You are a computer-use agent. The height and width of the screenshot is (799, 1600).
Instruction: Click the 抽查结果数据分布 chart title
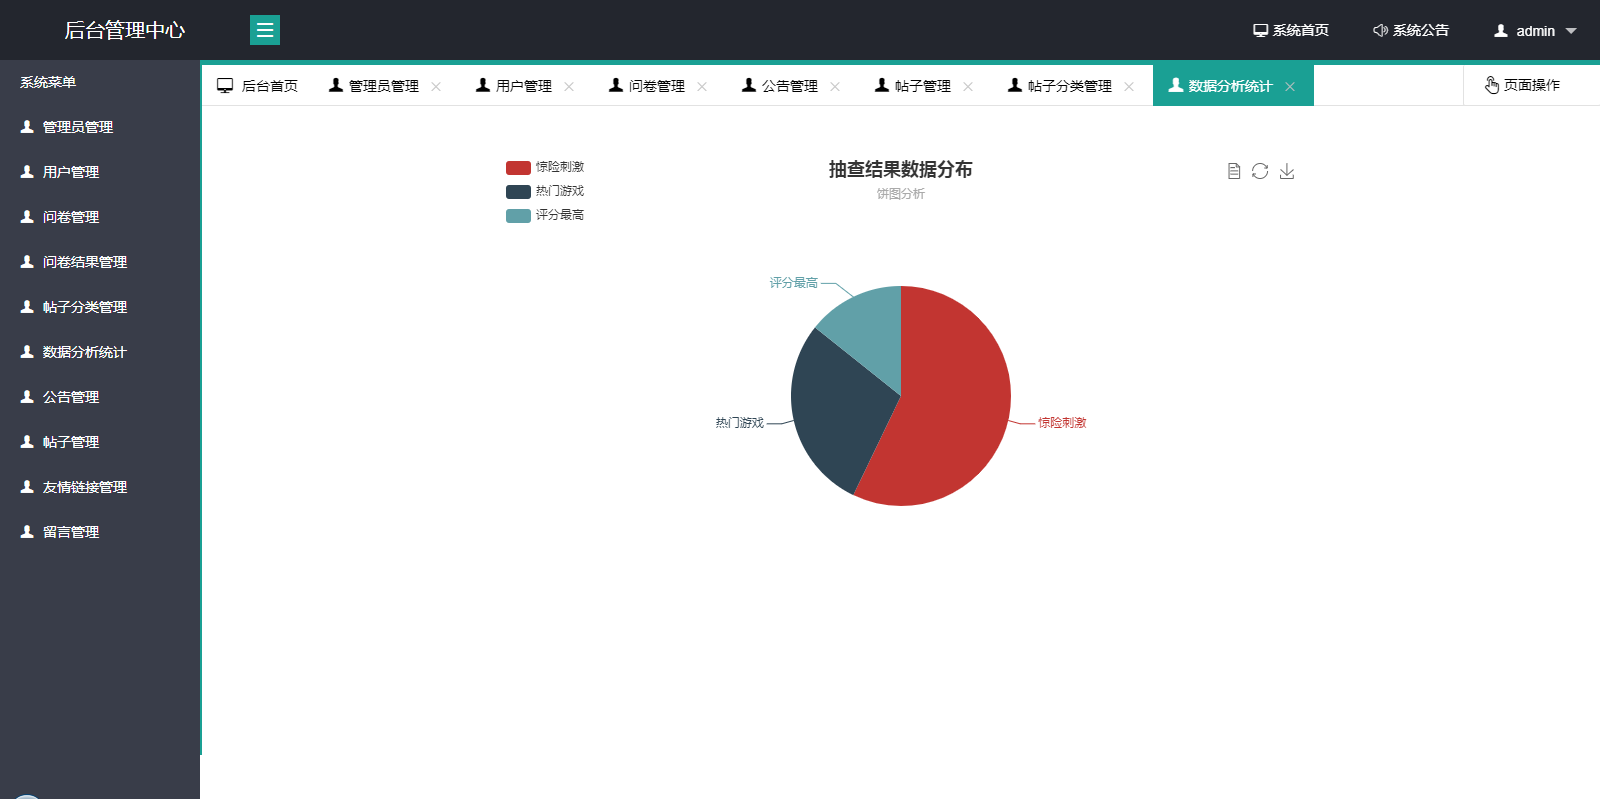pyautogui.click(x=901, y=170)
